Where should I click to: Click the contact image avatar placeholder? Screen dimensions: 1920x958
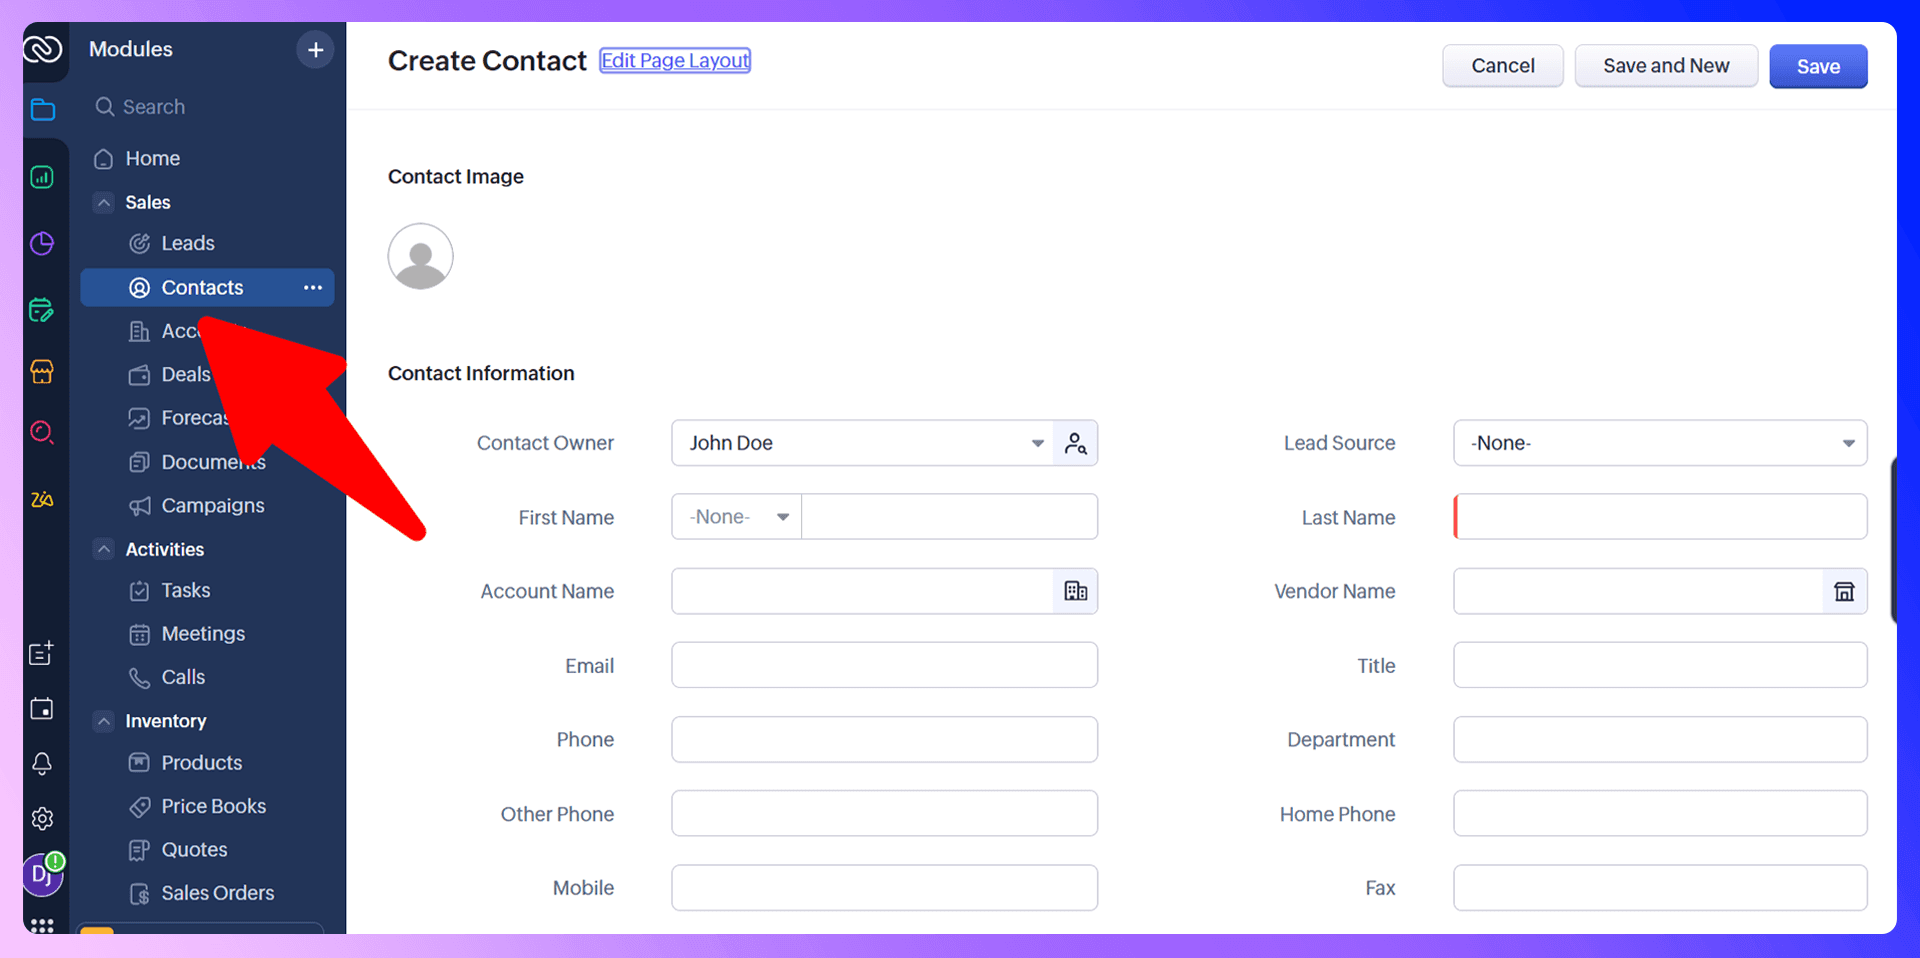(x=420, y=256)
